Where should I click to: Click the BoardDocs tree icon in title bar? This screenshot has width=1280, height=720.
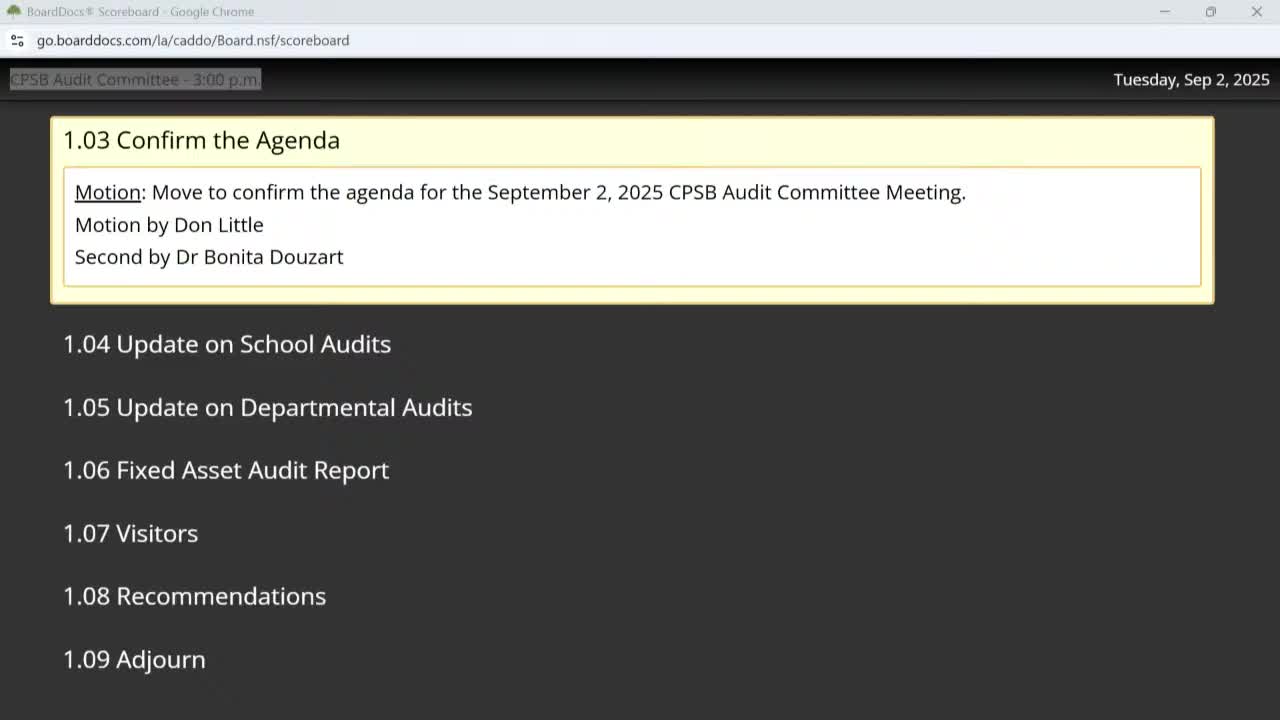point(14,11)
